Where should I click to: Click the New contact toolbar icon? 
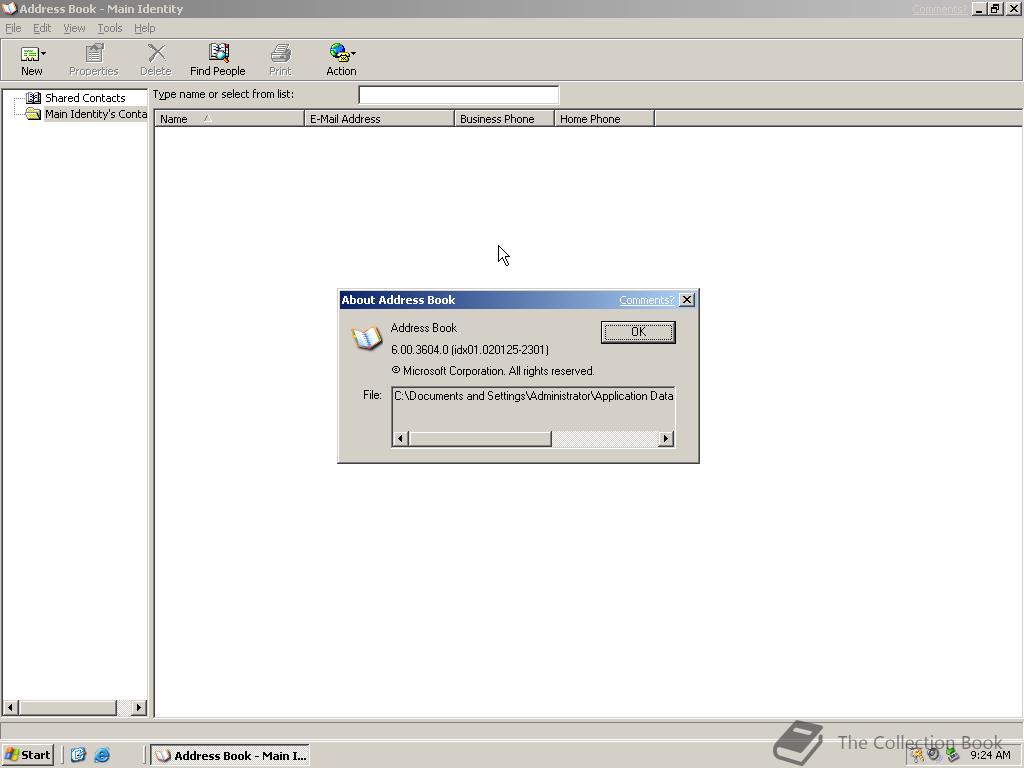(29, 54)
